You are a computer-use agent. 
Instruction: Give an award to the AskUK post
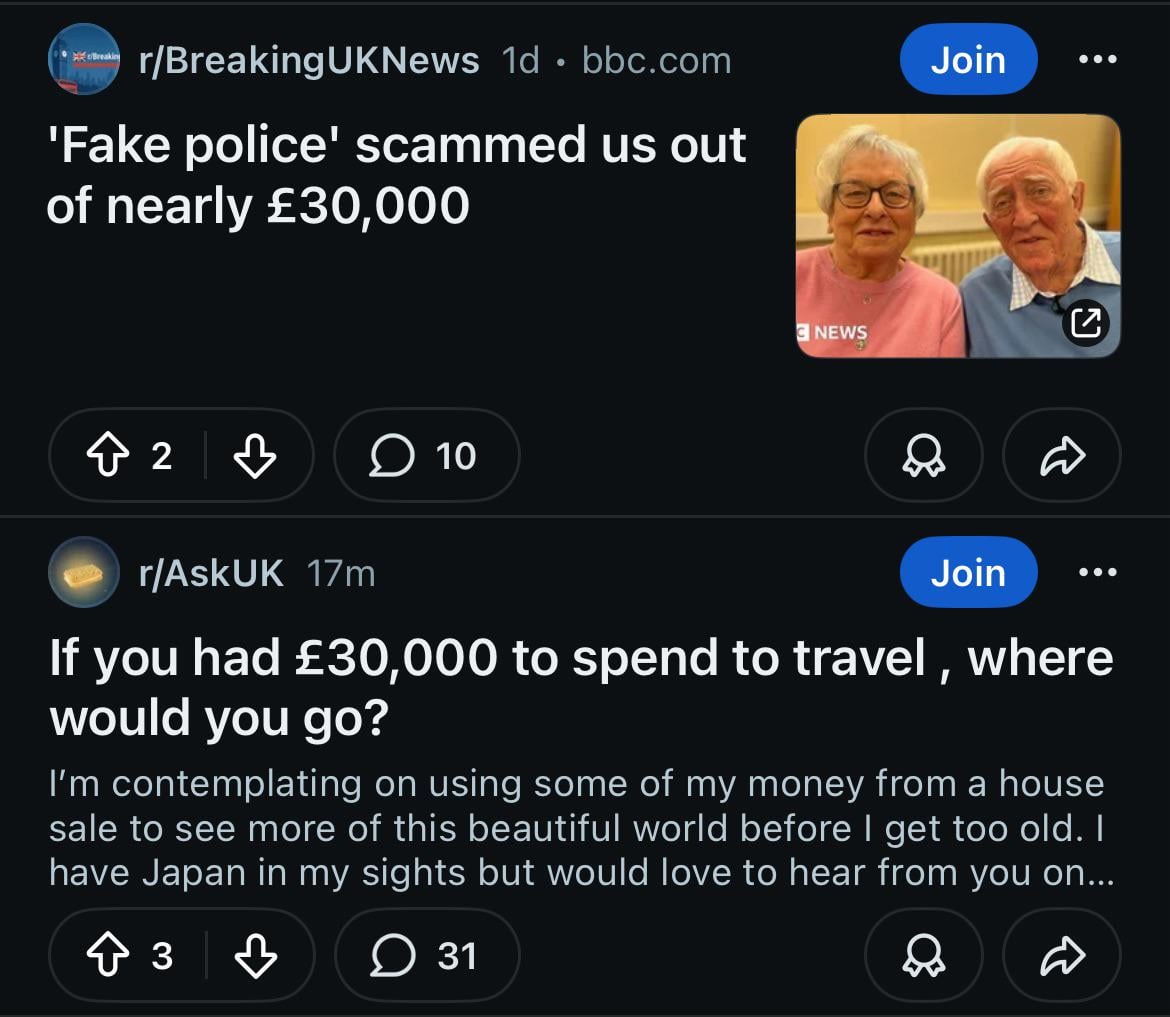click(x=923, y=957)
